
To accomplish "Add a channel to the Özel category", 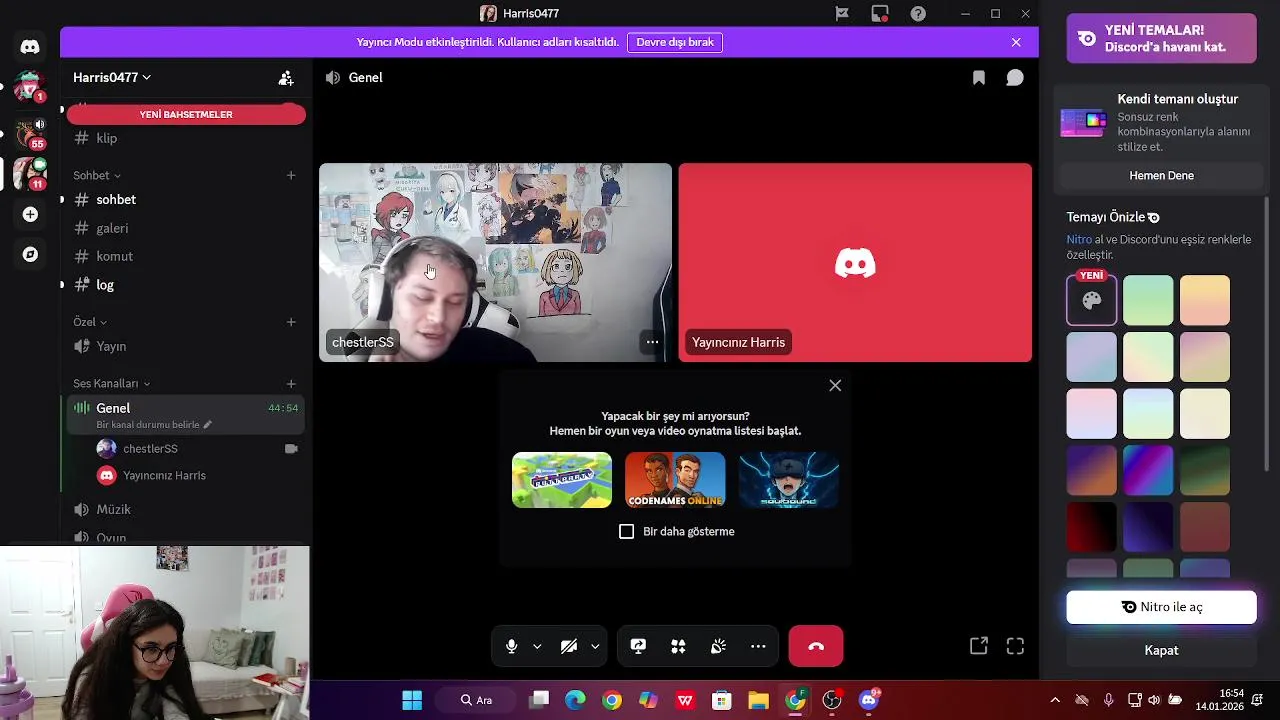I will [x=291, y=322].
